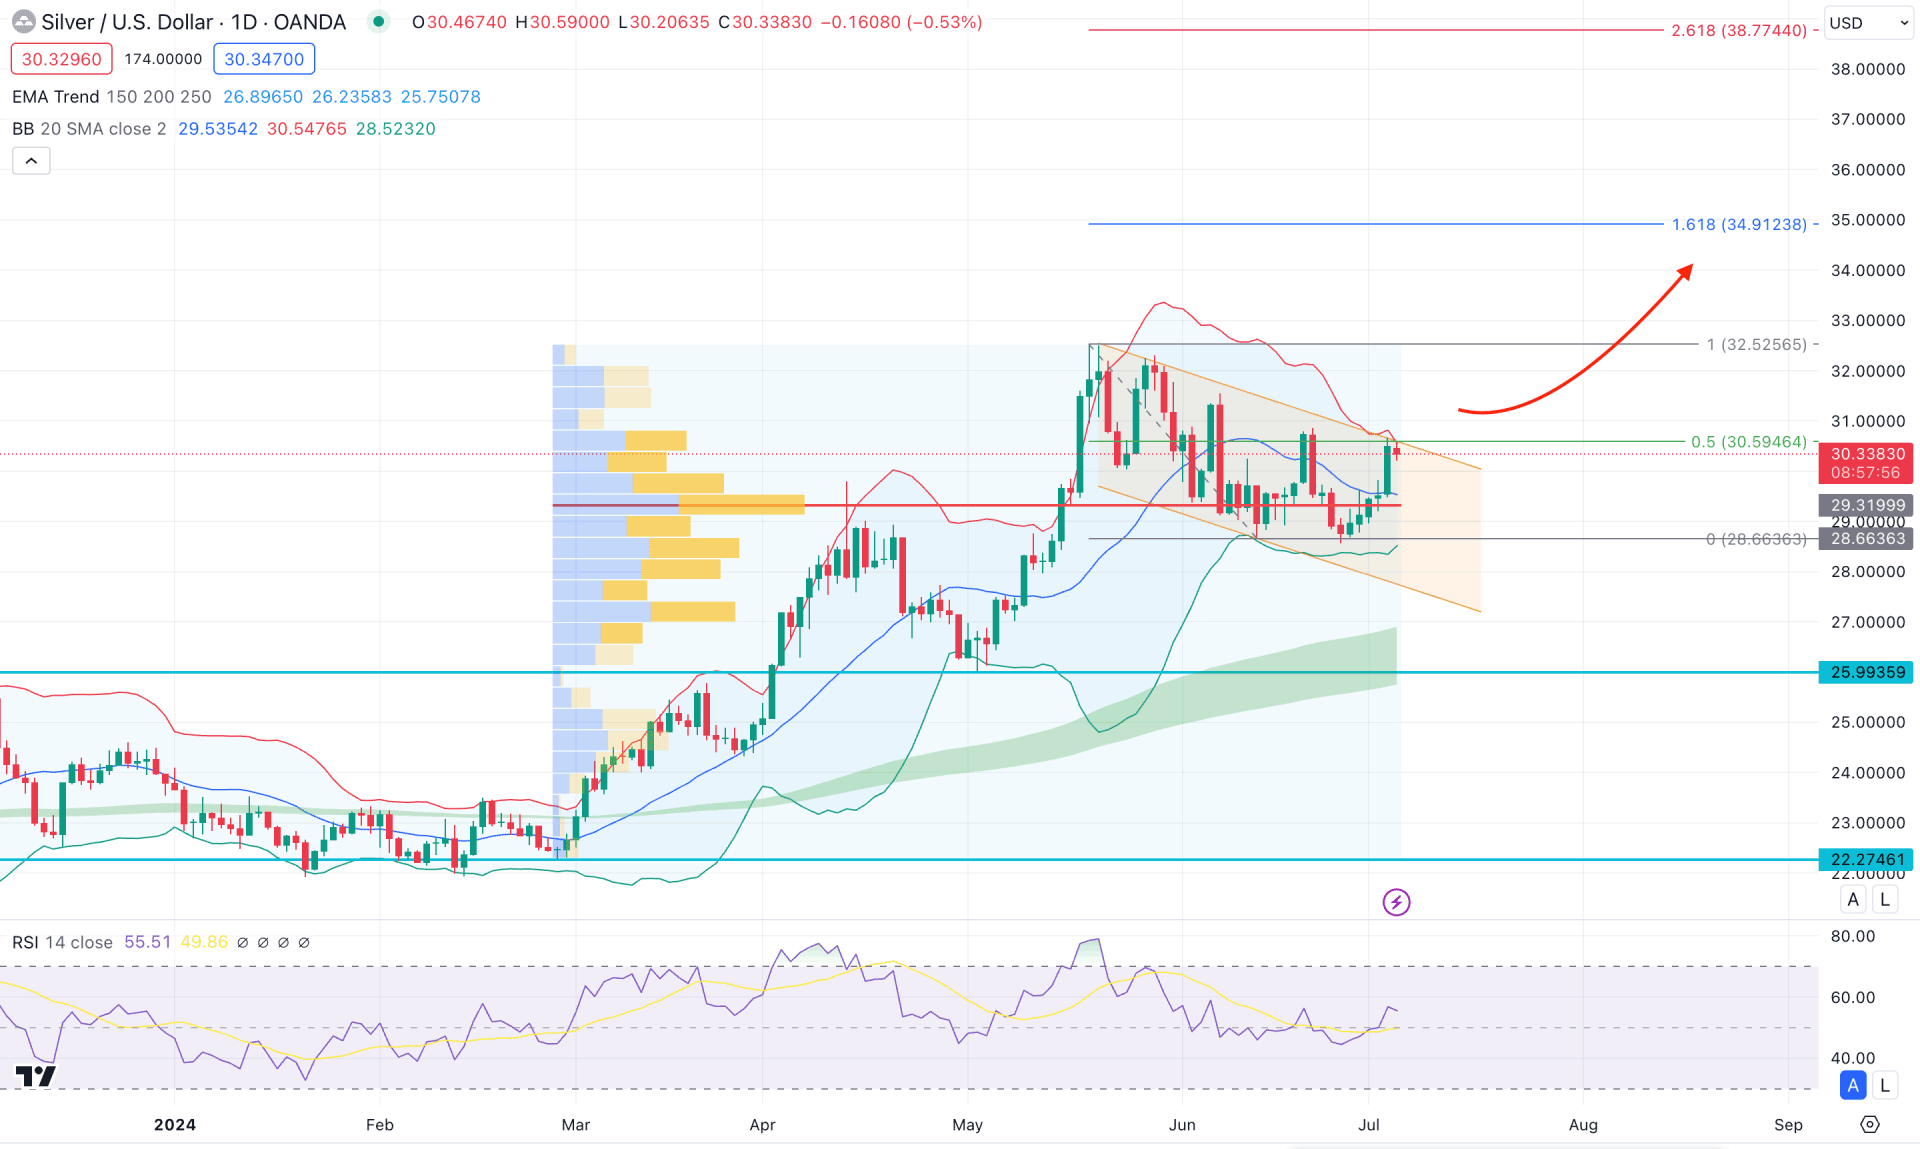Click the TradingView logo
1920x1149 pixels.
click(x=36, y=1076)
